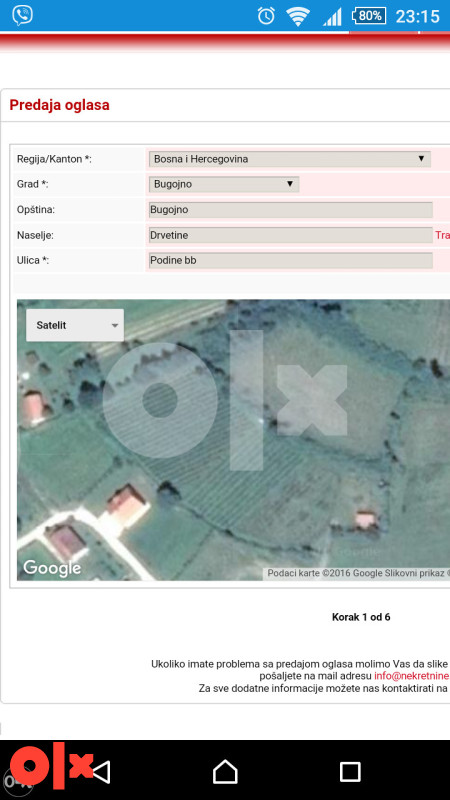Open the info@nekretnine email link
This screenshot has height=800, width=450.
coord(412,676)
